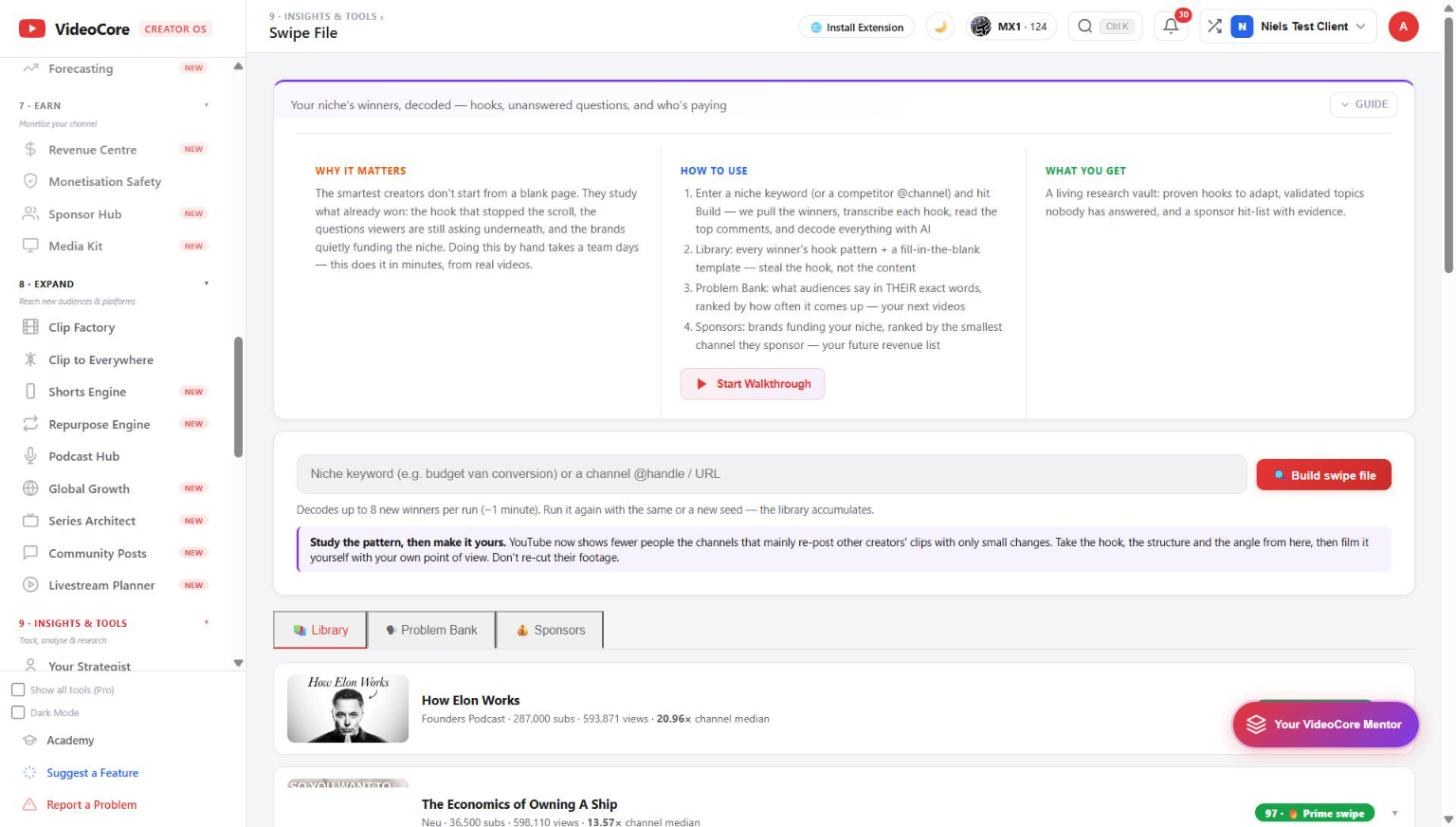Enable Show all tools (Pro) checkbox

[x=18, y=690]
